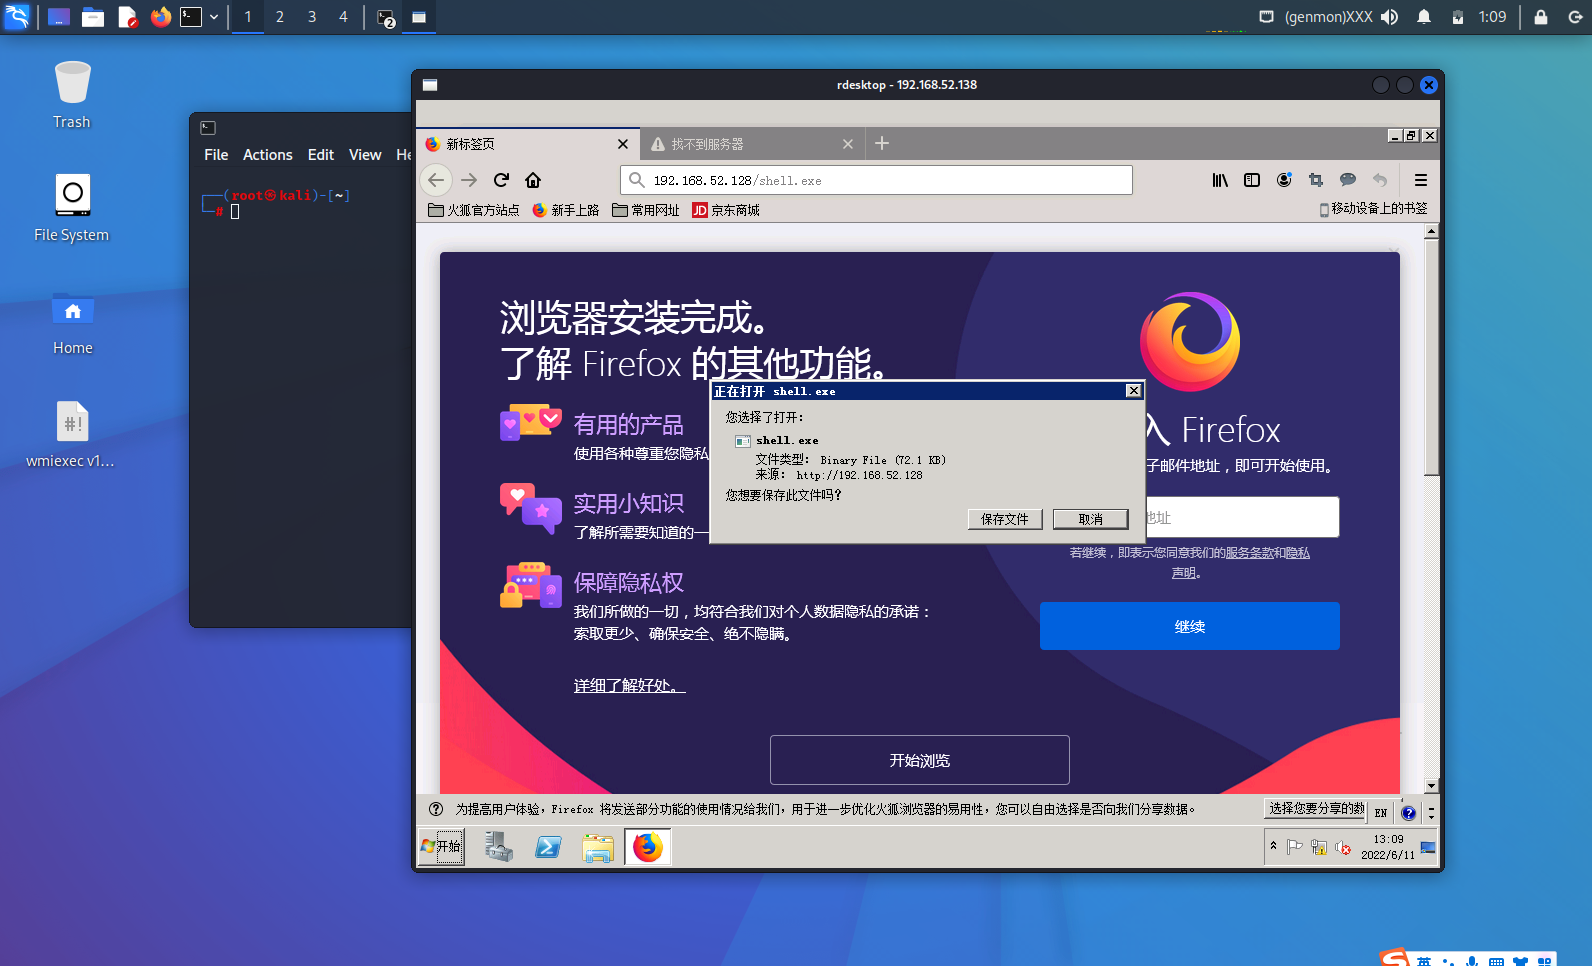This screenshot has height=966, width=1592.
Task: Toggle the Firefox sidebar icon
Action: click(x=1252, y=180)
